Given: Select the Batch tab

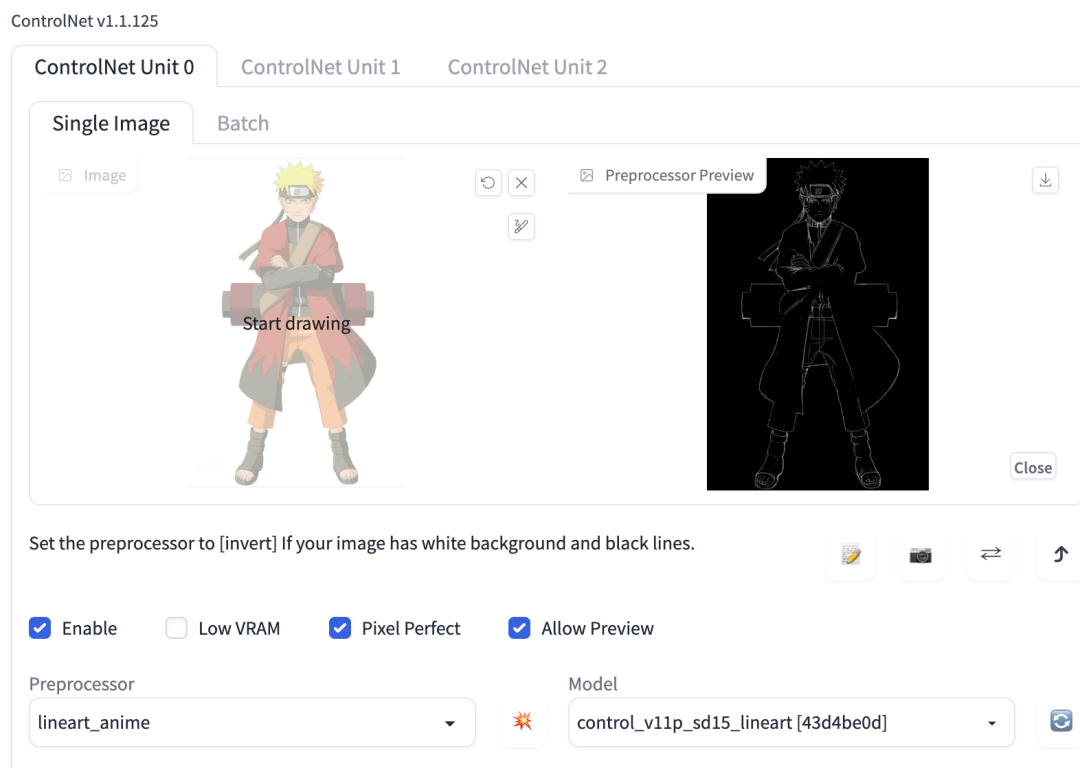Looking at the screenshot, I should (x=243, y=123).
